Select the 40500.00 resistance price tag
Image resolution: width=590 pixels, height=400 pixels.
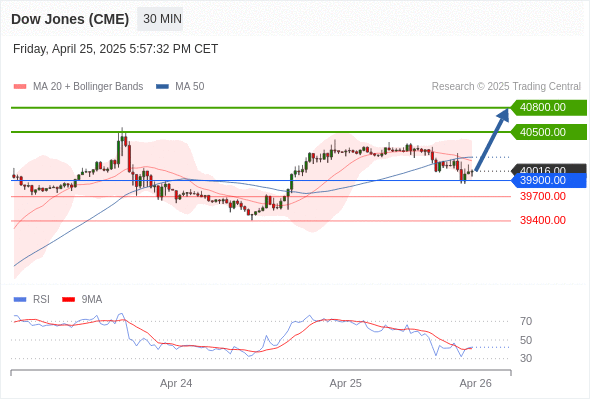point(549,132)
